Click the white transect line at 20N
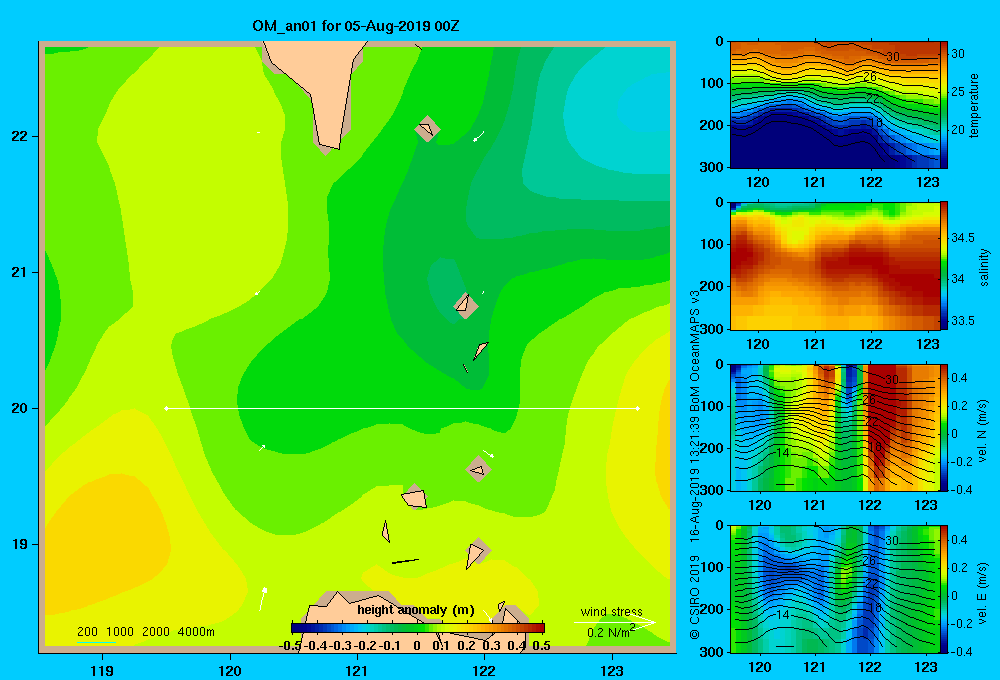The width and height of the screenshot is (1000, 680). point(402,408)
